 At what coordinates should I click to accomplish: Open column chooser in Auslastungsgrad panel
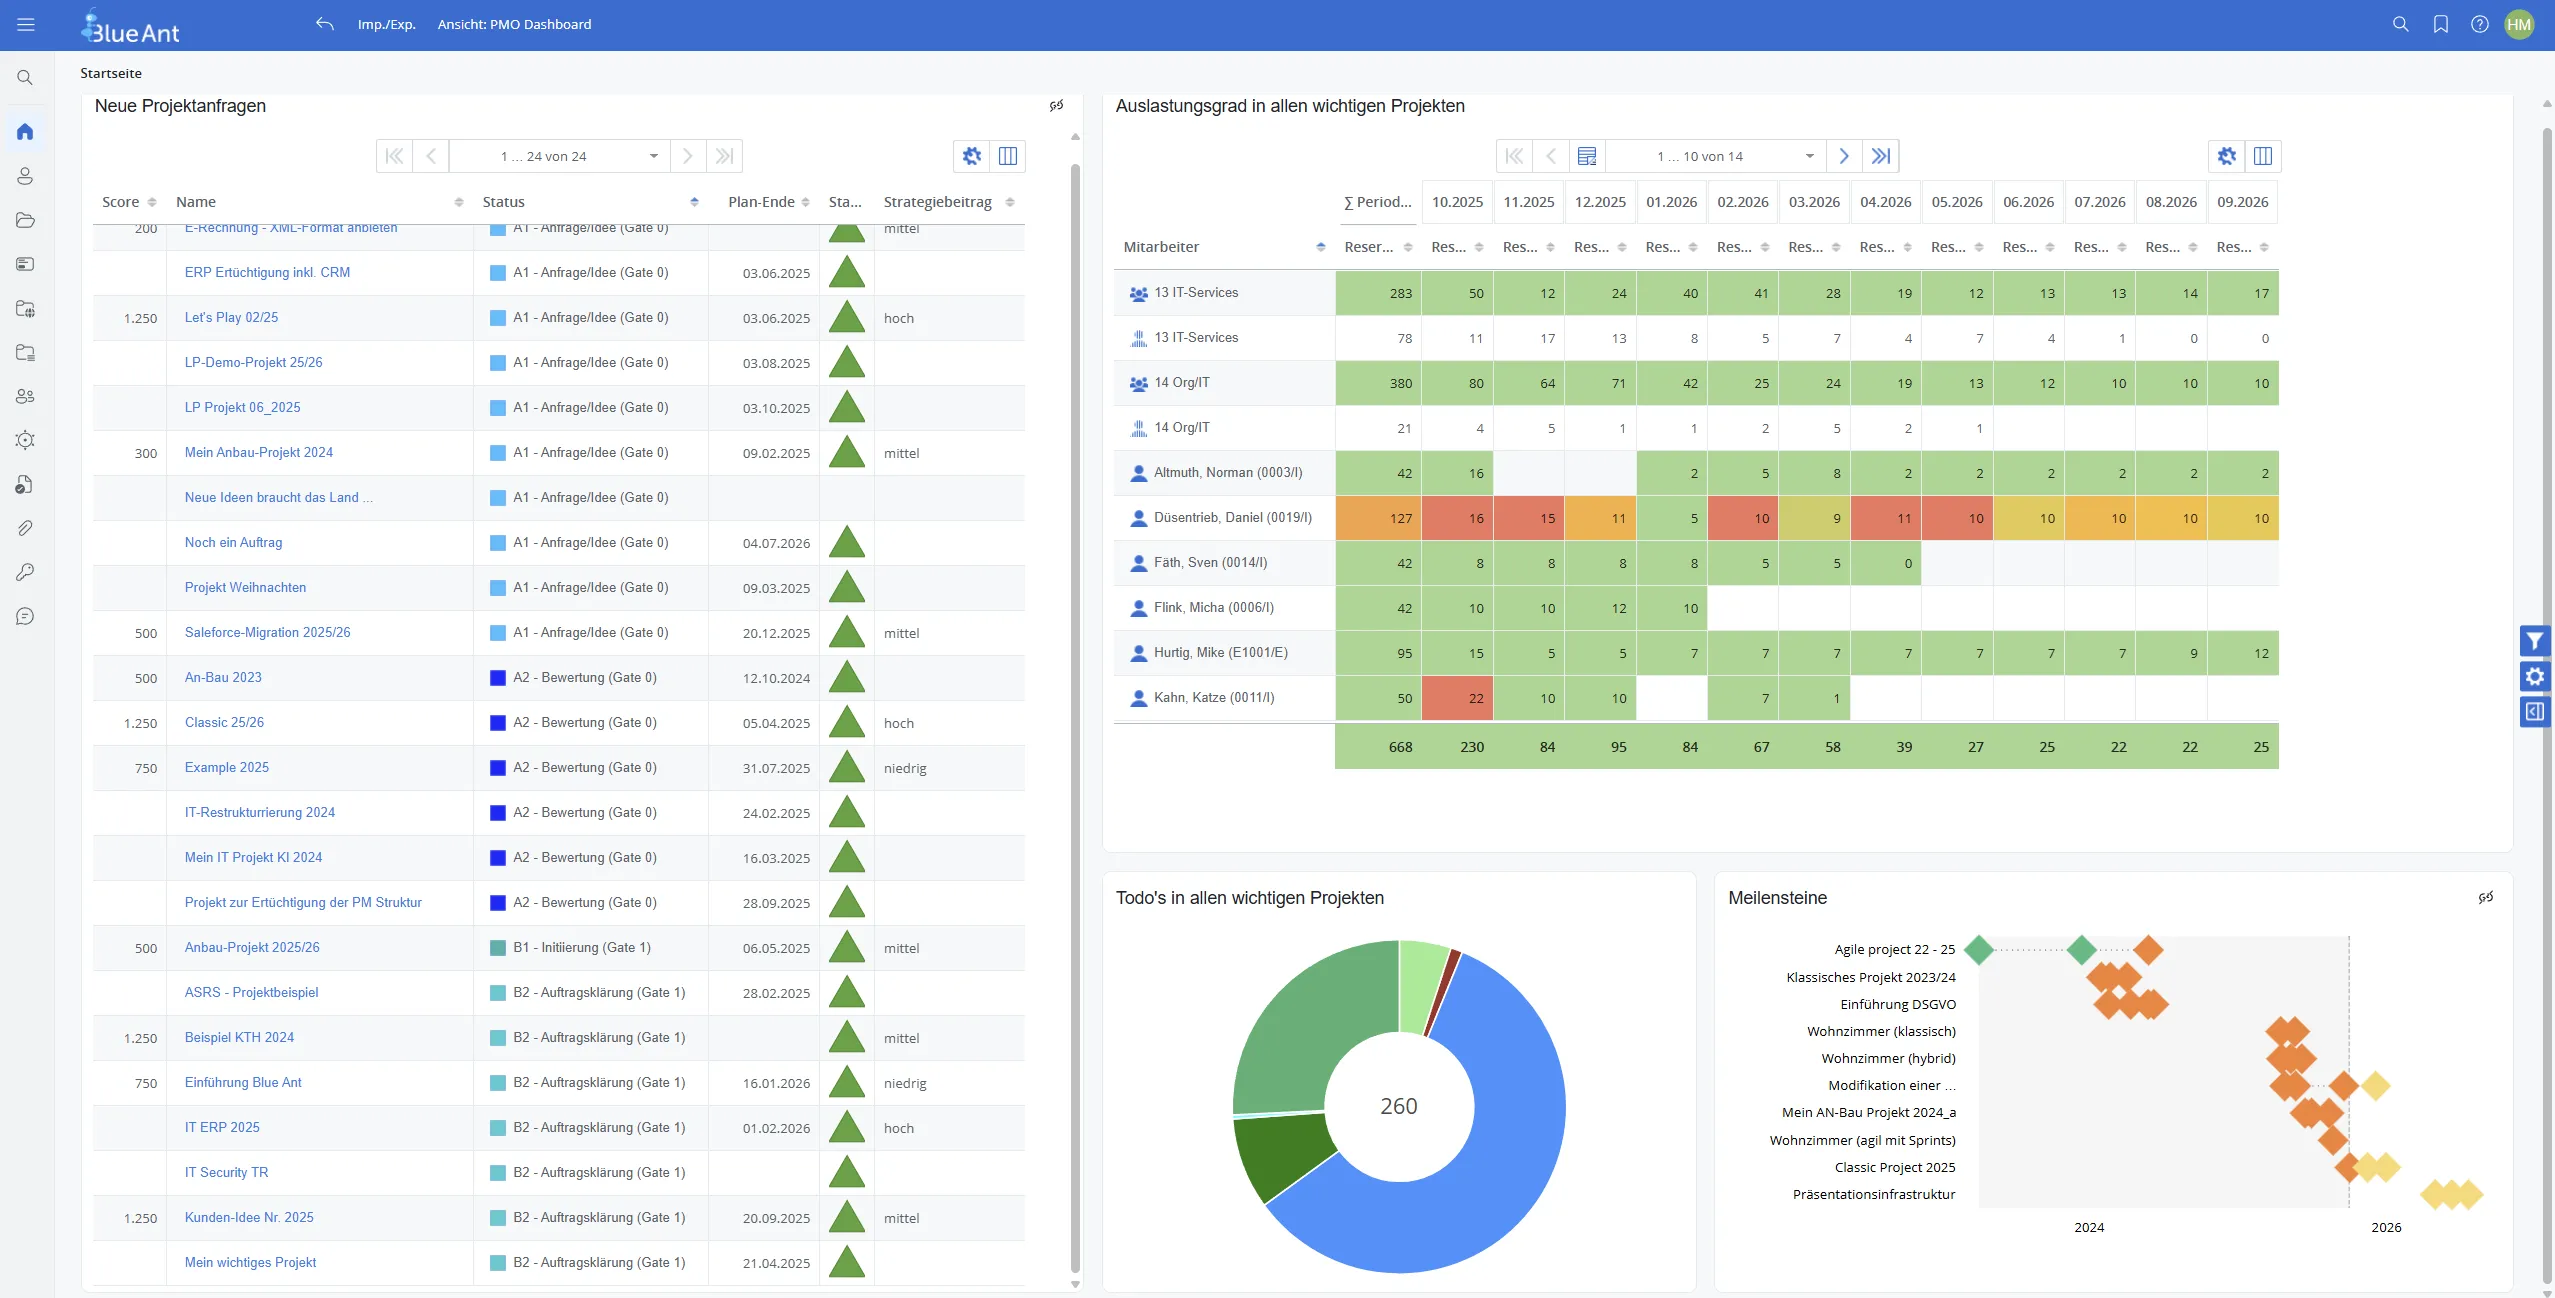pos(2262,156)
